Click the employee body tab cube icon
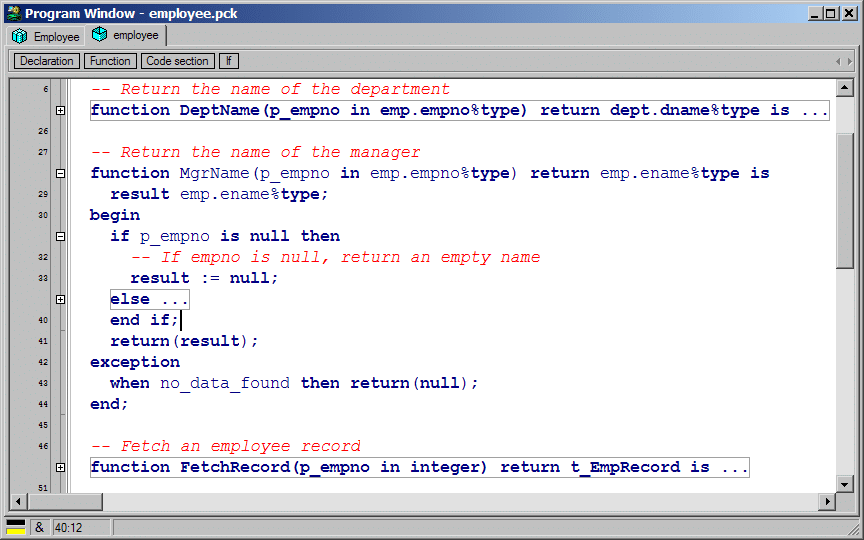 point(99,35)
